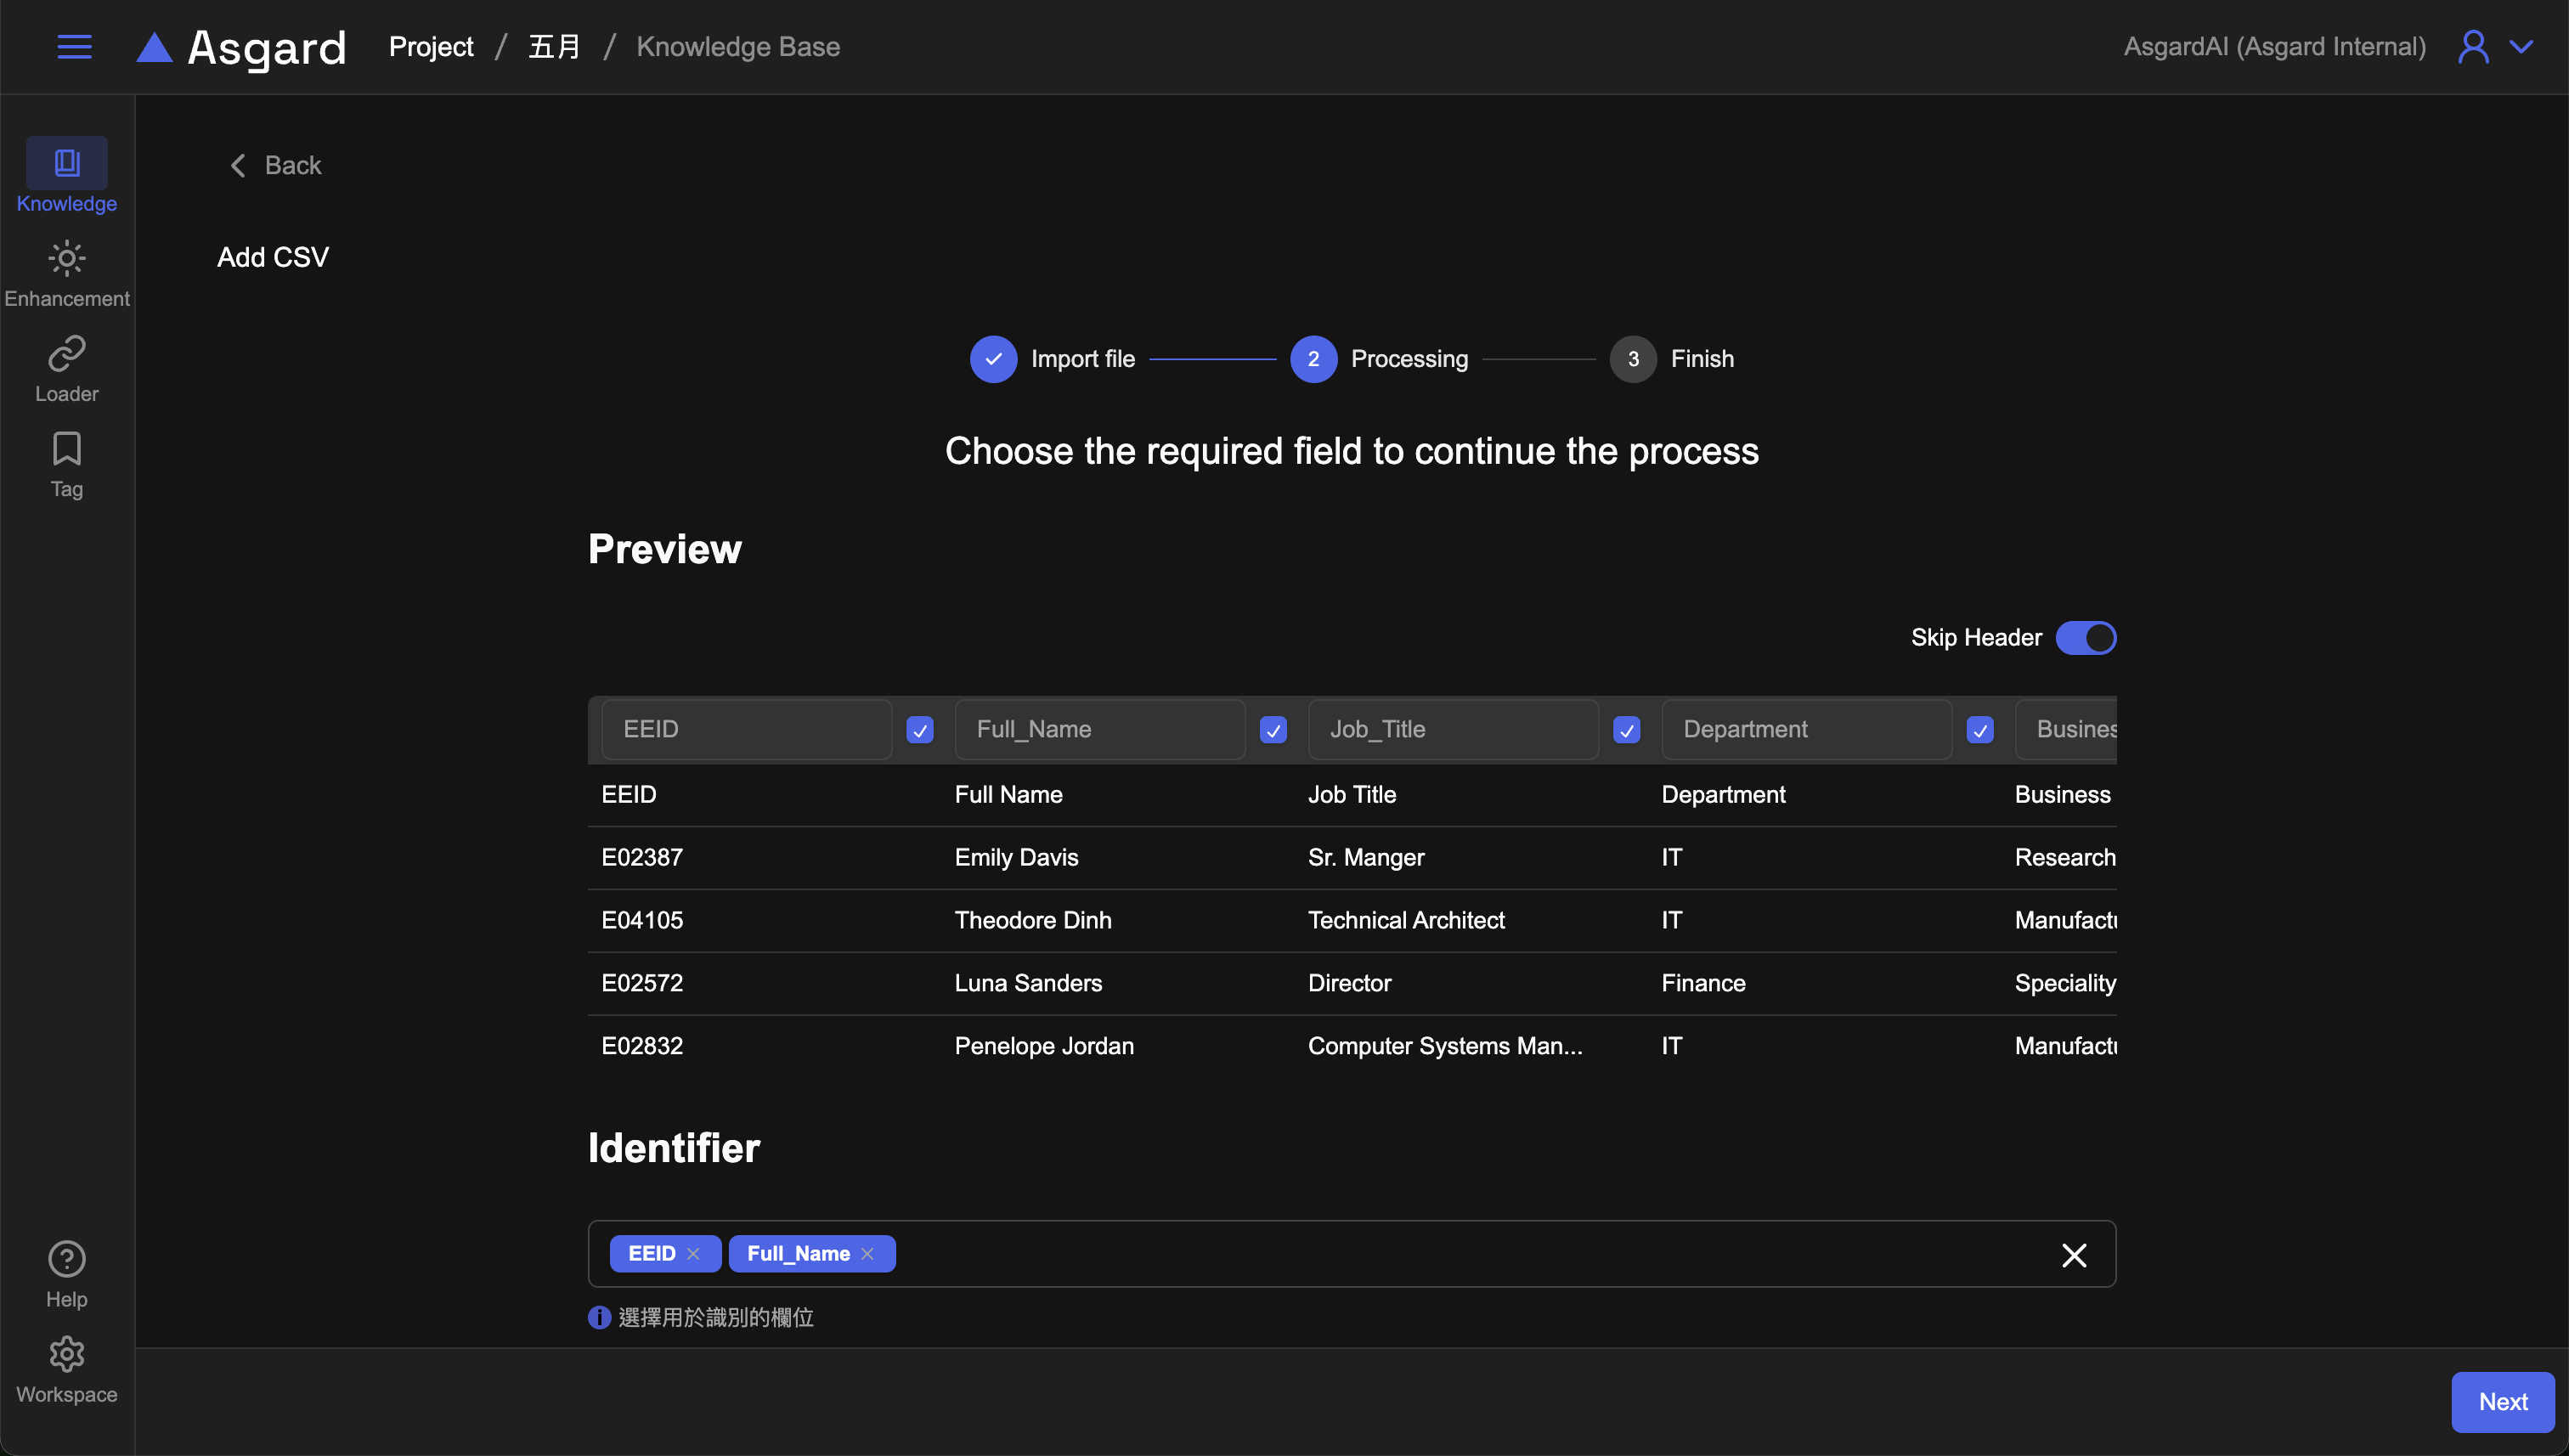Screen dimensions: 2569x1456
Task: Open the Tag bookmark icon
Action: pos(67,449)
